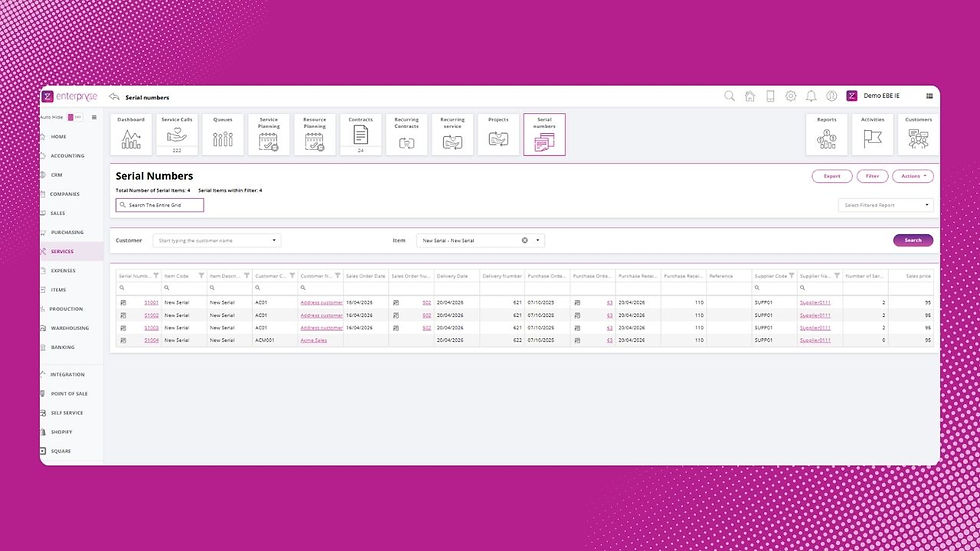
Task: Open the Point of Sale sidebar menu
Action: [x=69, y=394]
